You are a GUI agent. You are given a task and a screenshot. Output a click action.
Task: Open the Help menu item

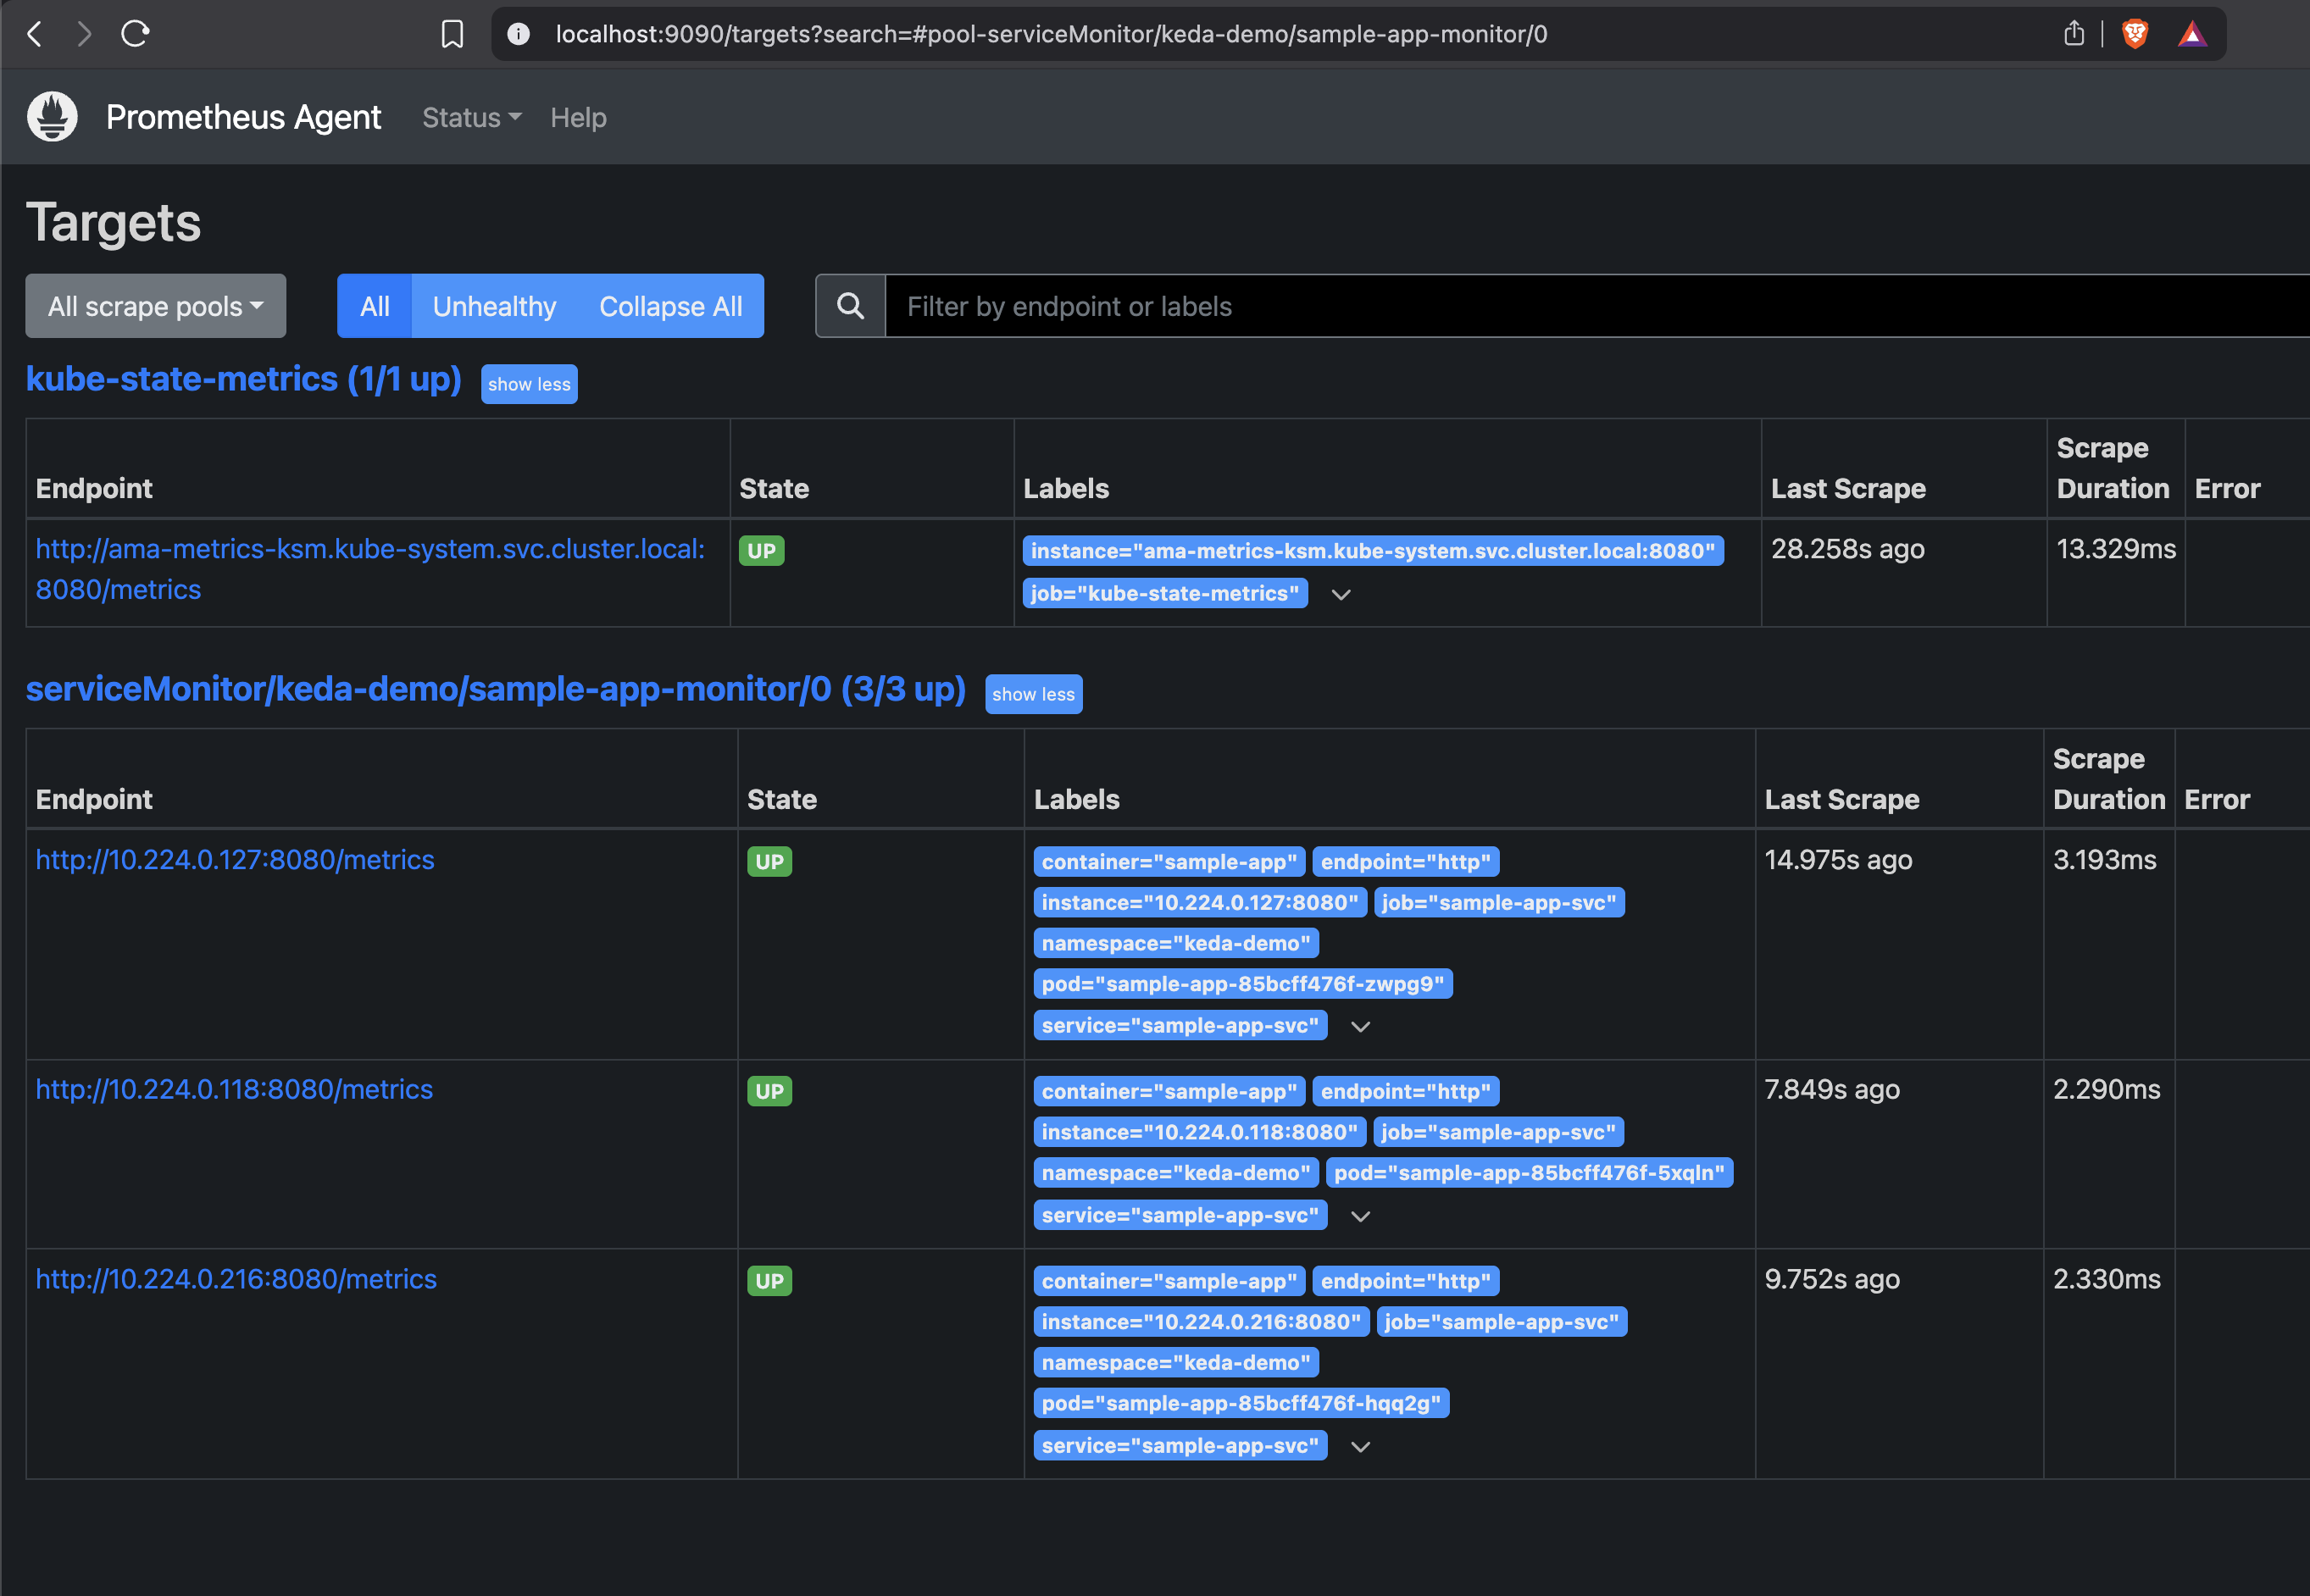[578, 117]
